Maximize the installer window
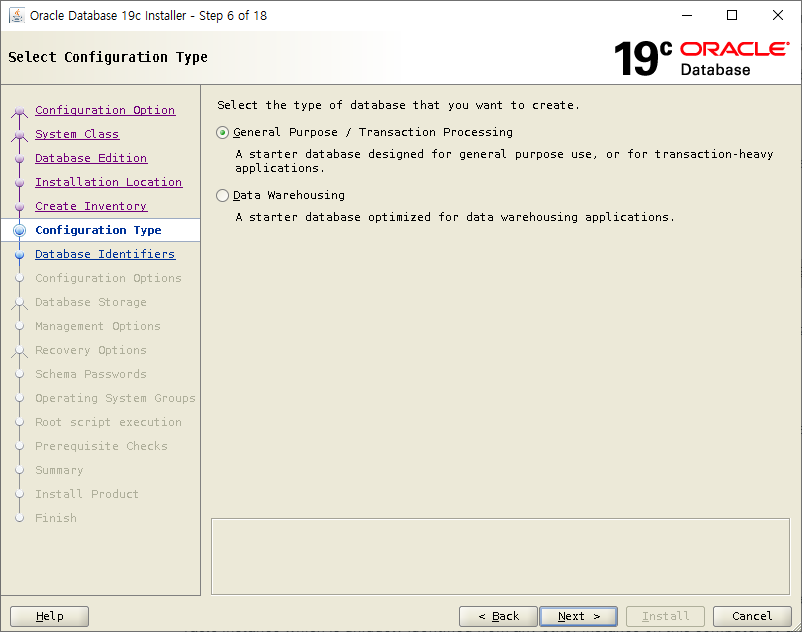This screenshot has height=632, width=802. 732,15
